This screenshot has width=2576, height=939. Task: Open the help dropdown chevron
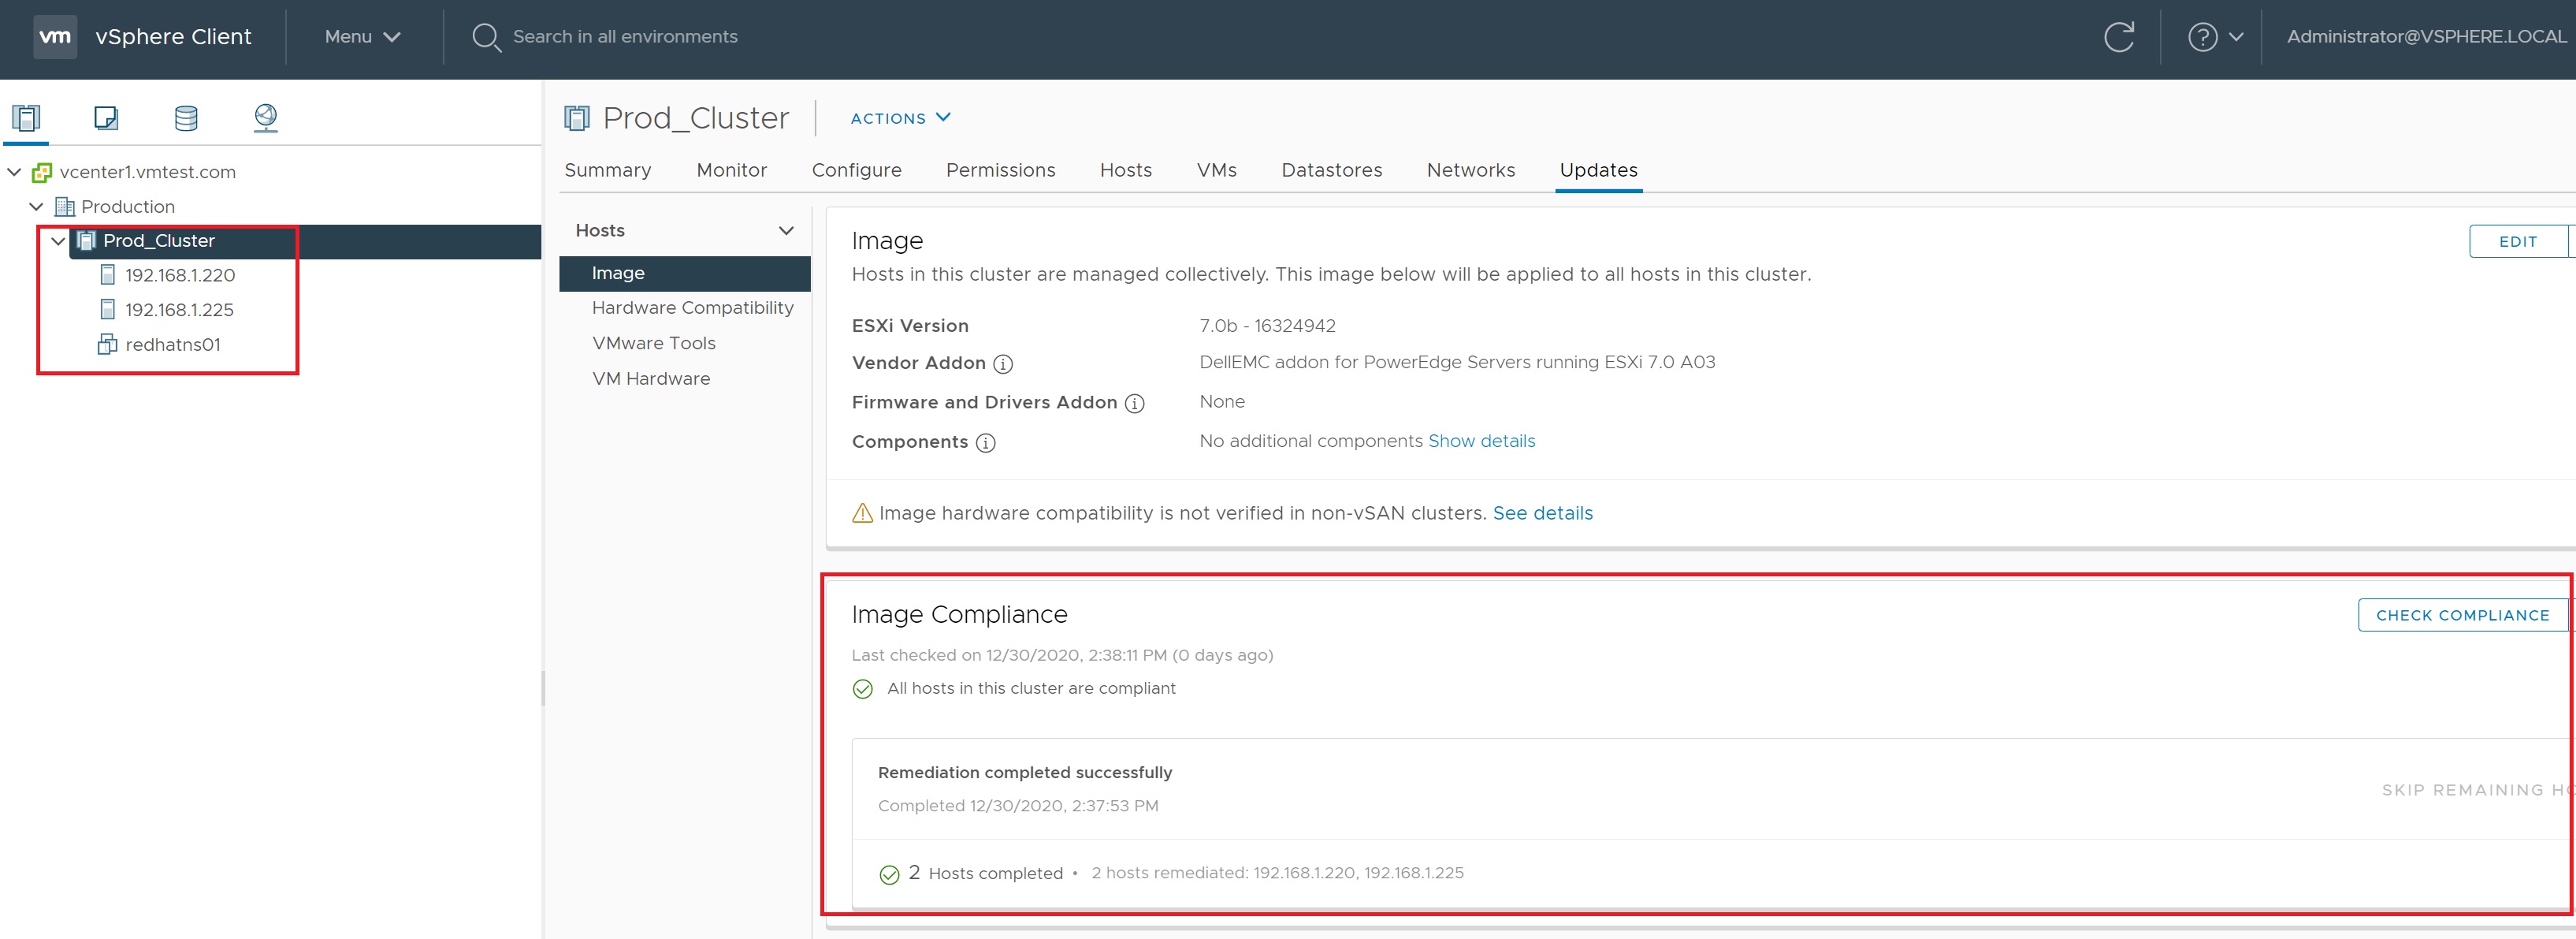2236,37
